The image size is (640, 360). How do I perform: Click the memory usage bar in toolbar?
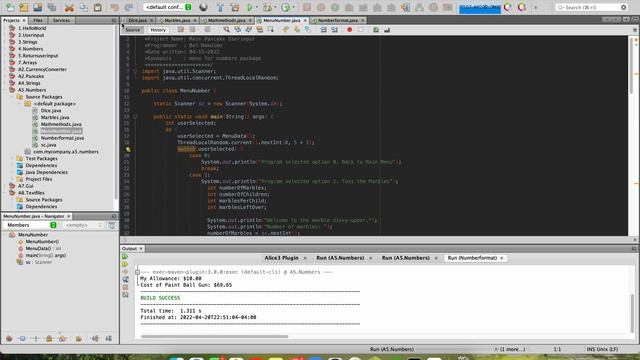(x=480, y=8)
